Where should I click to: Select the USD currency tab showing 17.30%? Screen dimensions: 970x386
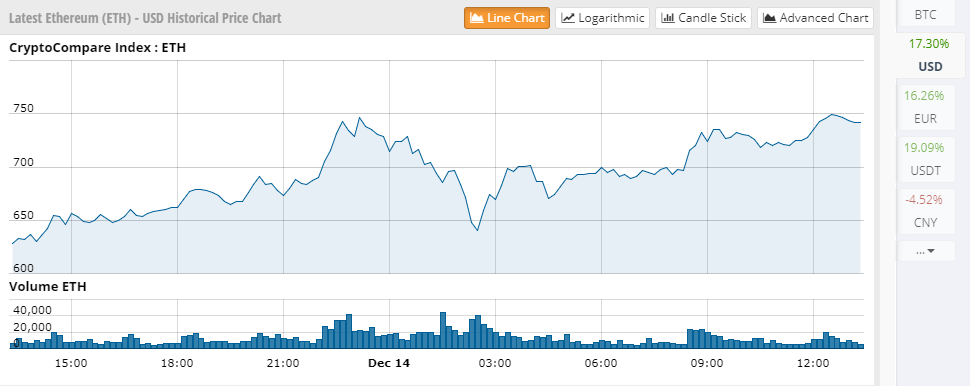pos(930,55)
